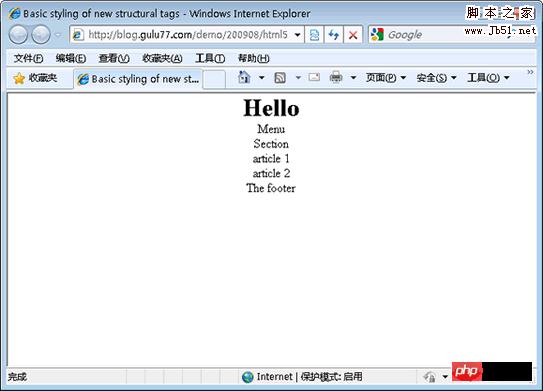543x391 pixels.
Task: Click the 完成 status bar text
Action: (17, 377)
